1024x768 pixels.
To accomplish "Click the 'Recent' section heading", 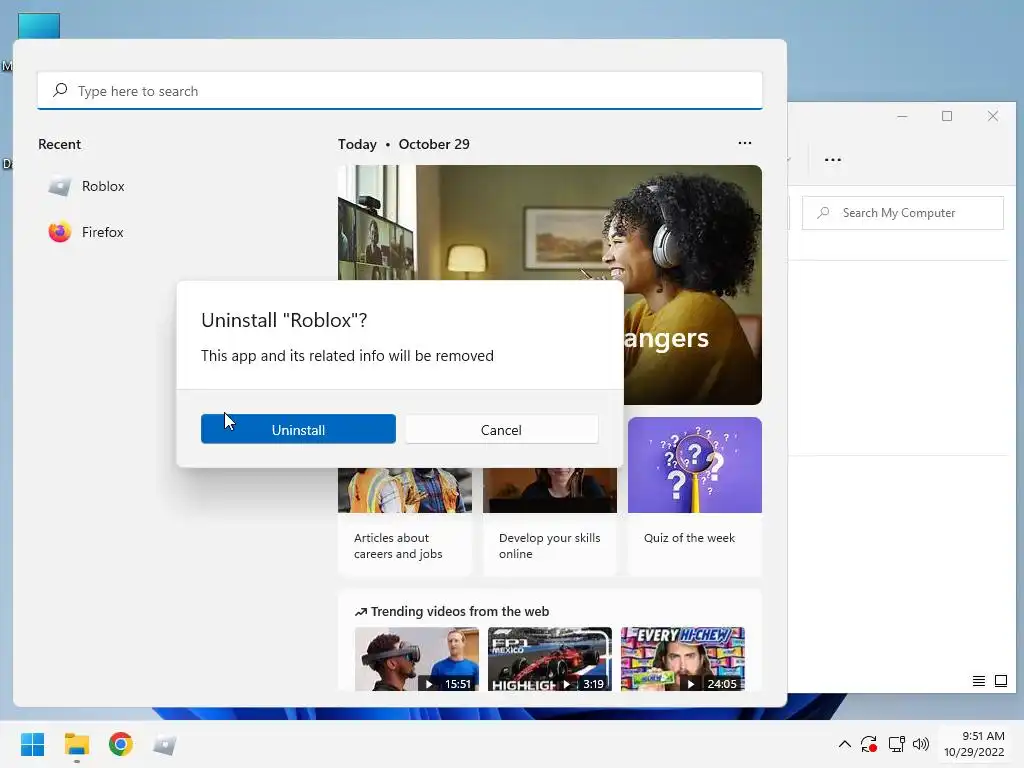I will [x=59, y=144].
